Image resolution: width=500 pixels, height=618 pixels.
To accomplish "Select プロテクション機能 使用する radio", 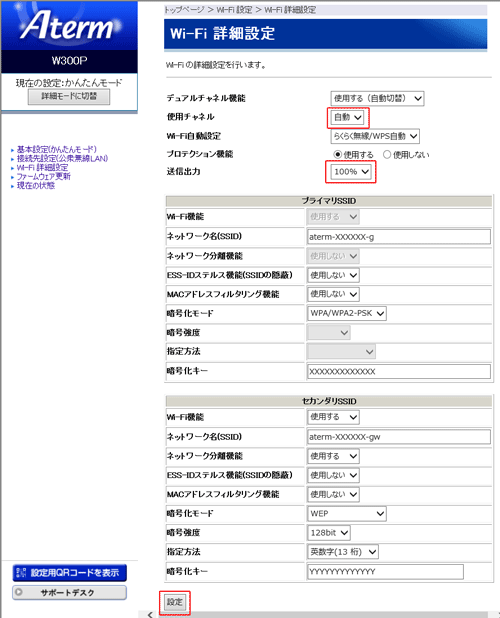I will click(x=337, y=154).
